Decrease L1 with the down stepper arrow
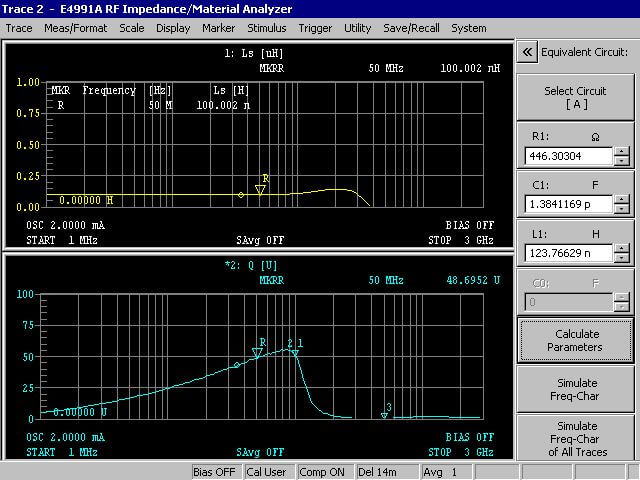The height and width of the screenshot is (480, 640). pyautogui.click(x=622, y=258)
